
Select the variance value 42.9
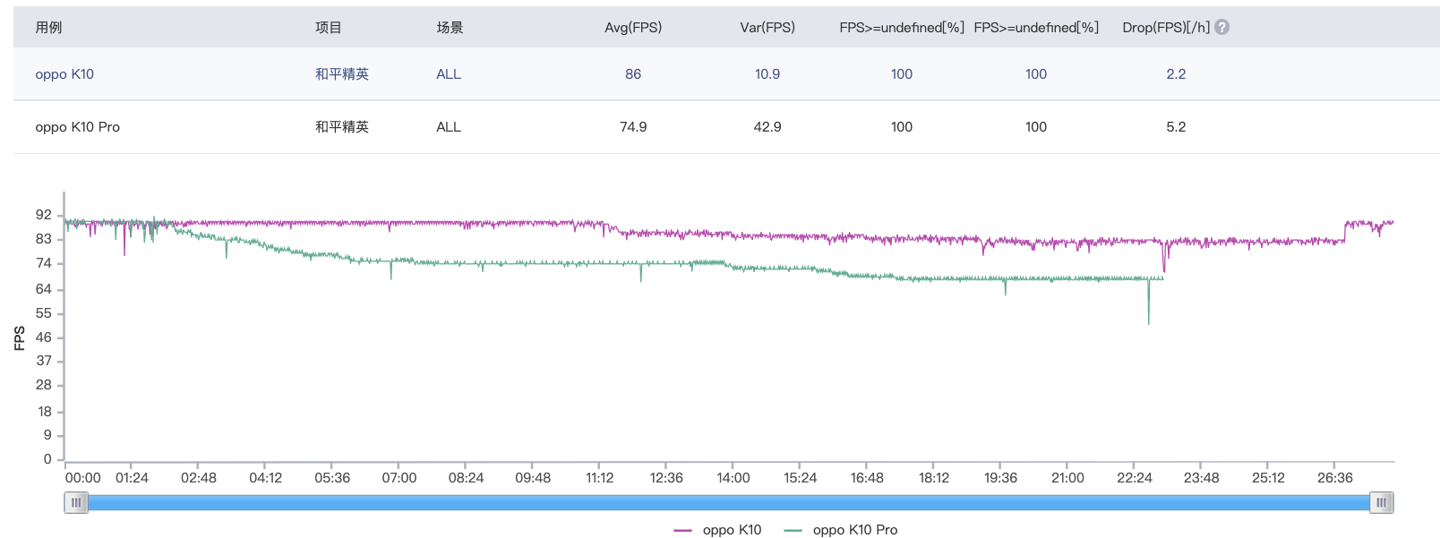(767, 127)
